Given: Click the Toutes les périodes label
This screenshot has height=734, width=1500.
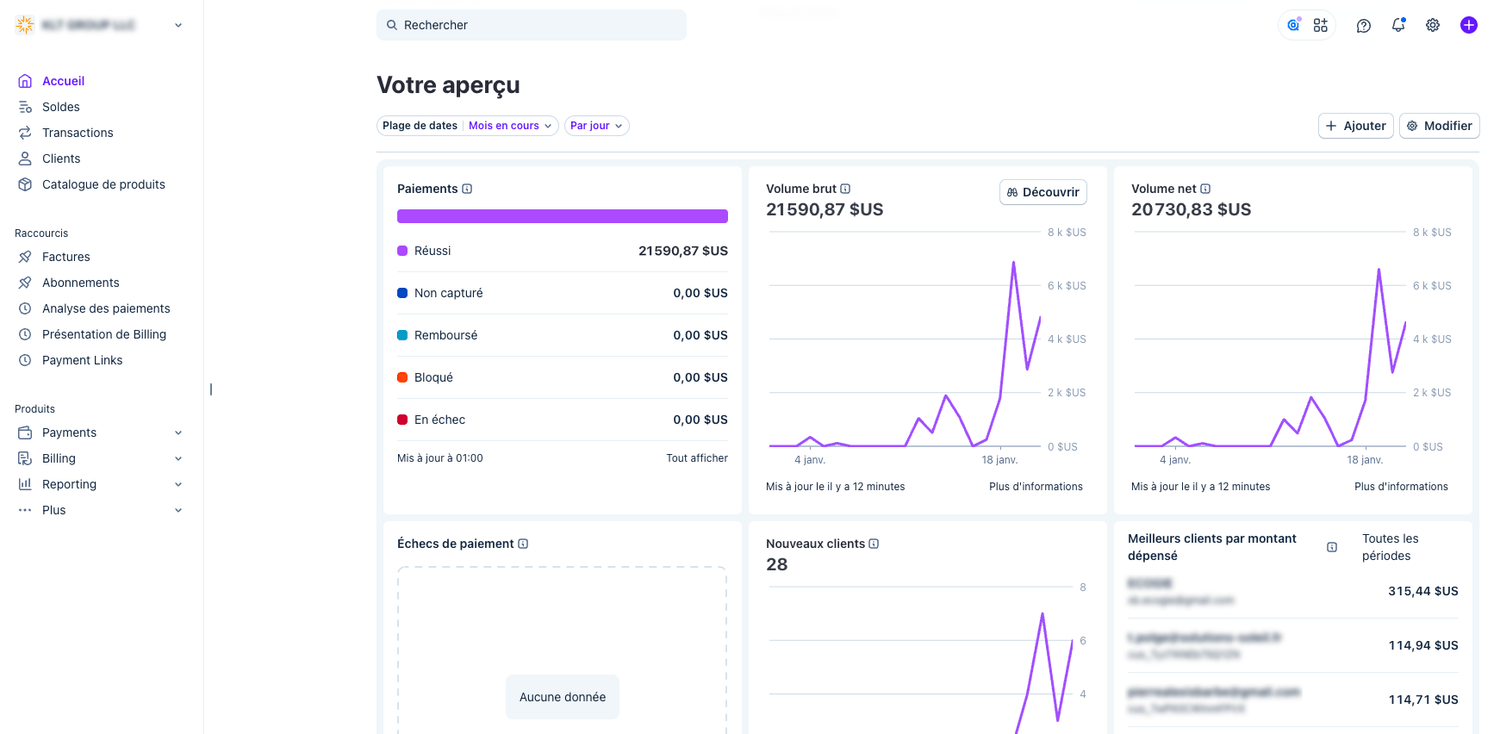Looking at the screenshot, I should [x=1390, y=547].
